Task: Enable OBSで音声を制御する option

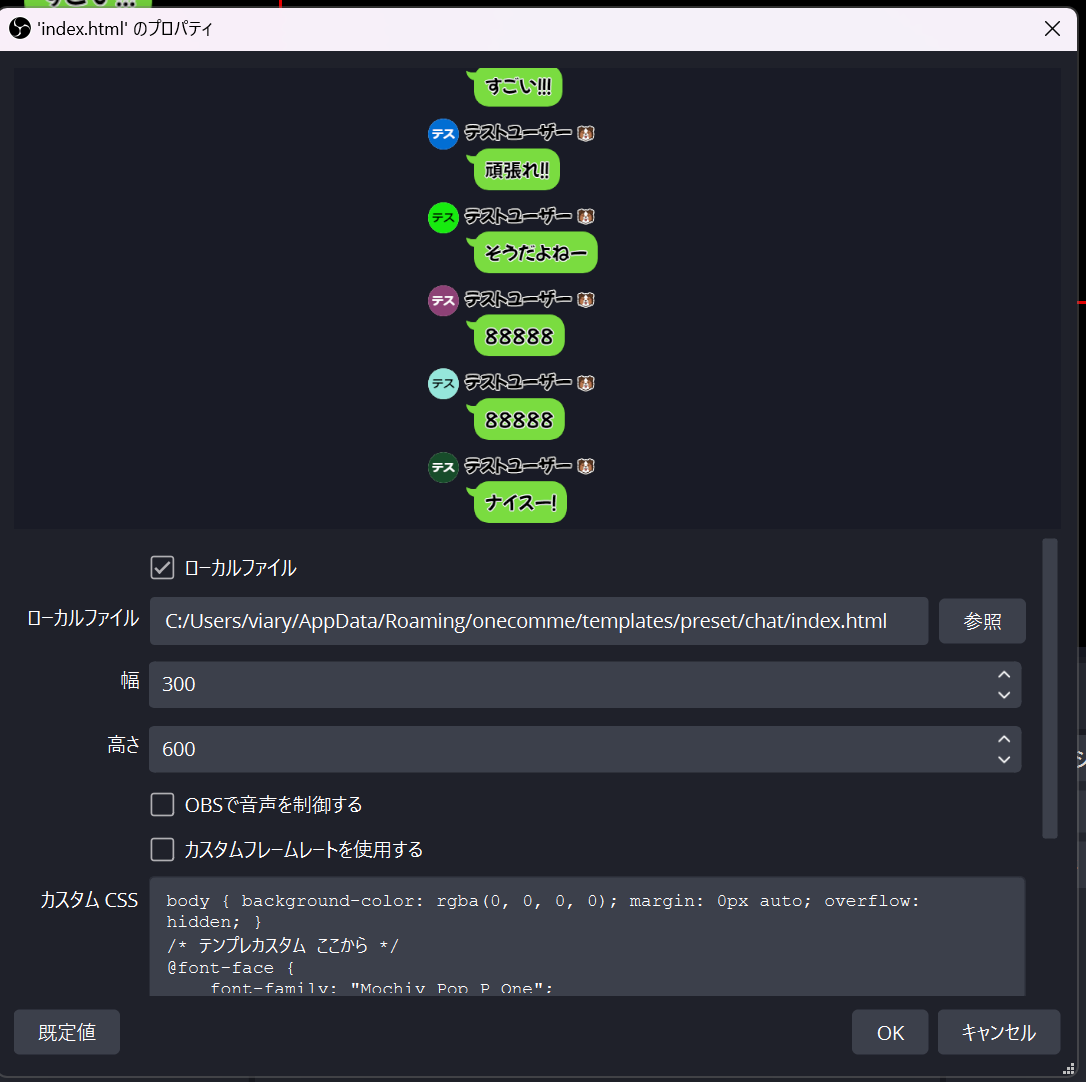Action: point(162,805)
